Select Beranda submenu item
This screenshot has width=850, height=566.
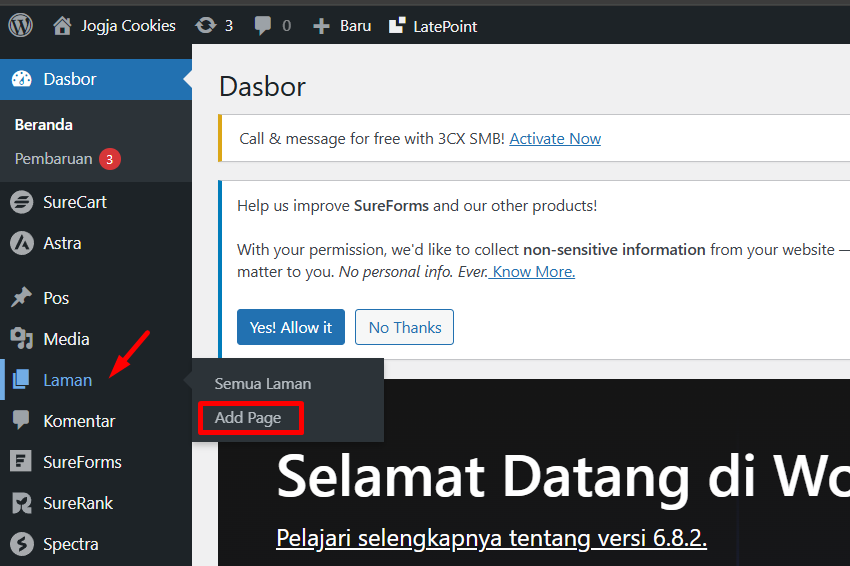[43, 125]
